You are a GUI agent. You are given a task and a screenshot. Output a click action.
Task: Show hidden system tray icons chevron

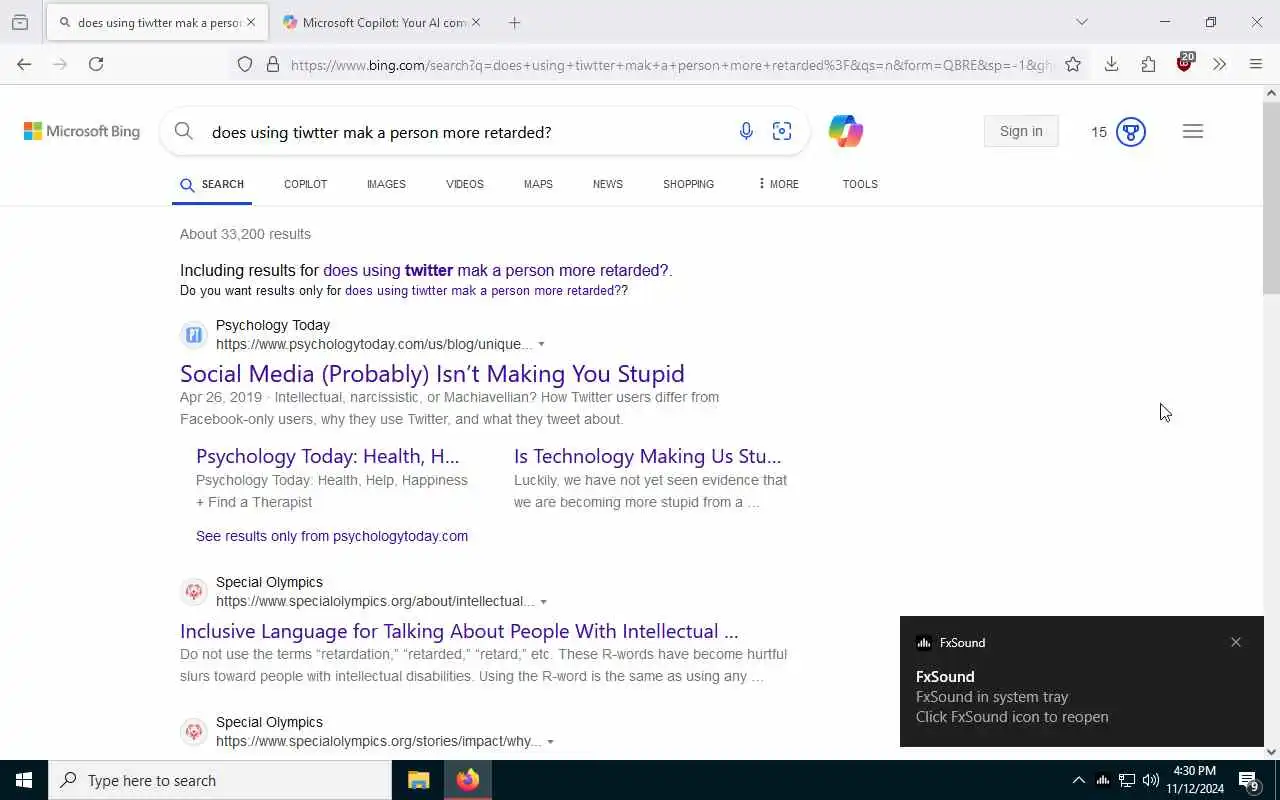(x=1078, y=780)
